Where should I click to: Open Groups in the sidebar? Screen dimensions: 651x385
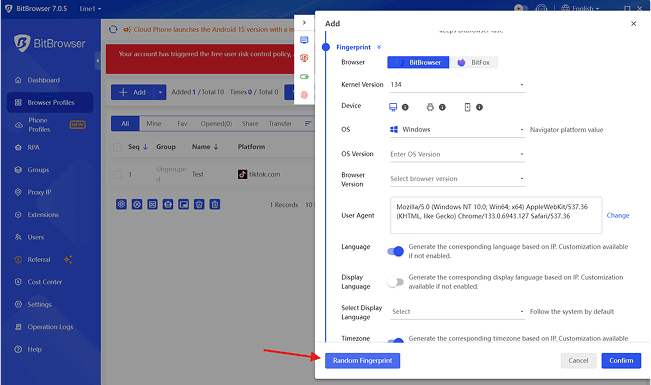coord(38,170)
